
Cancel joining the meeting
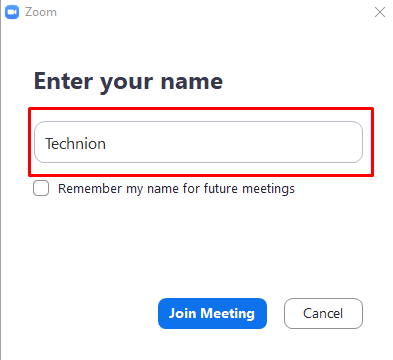click(x=323, y=313)
